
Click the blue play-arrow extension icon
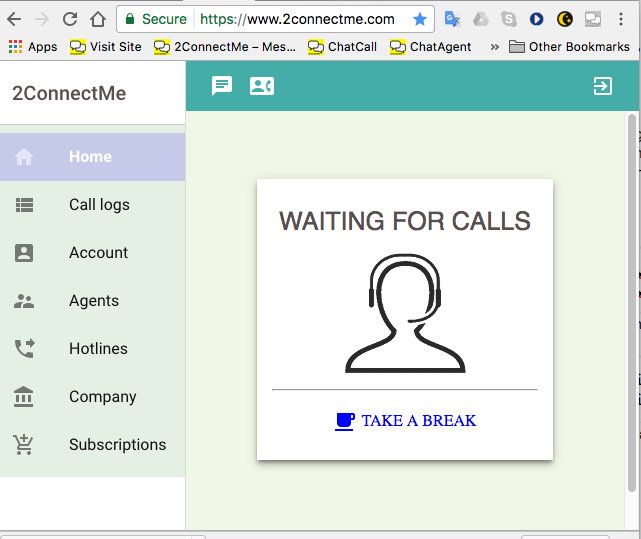pyautogui.click(x=537, y=19)
